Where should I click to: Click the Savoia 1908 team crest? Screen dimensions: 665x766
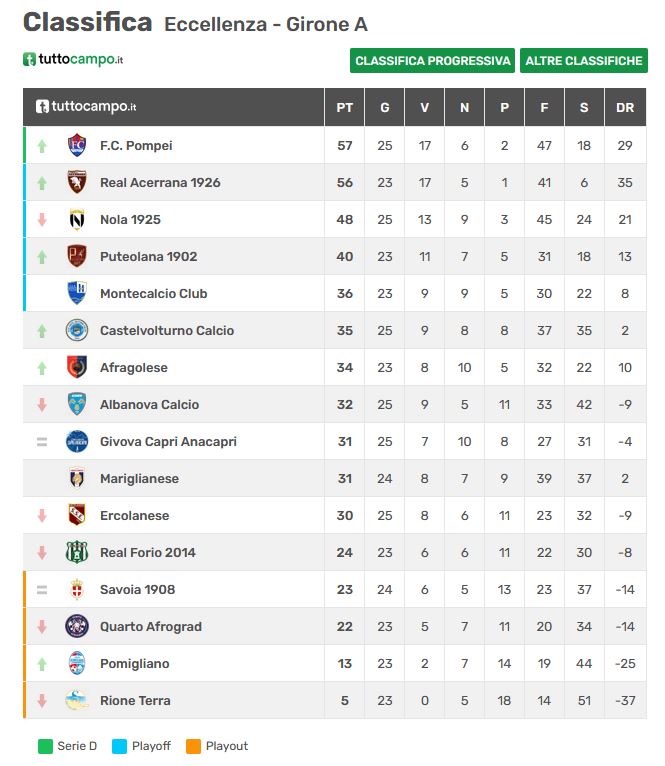(77, 589)
